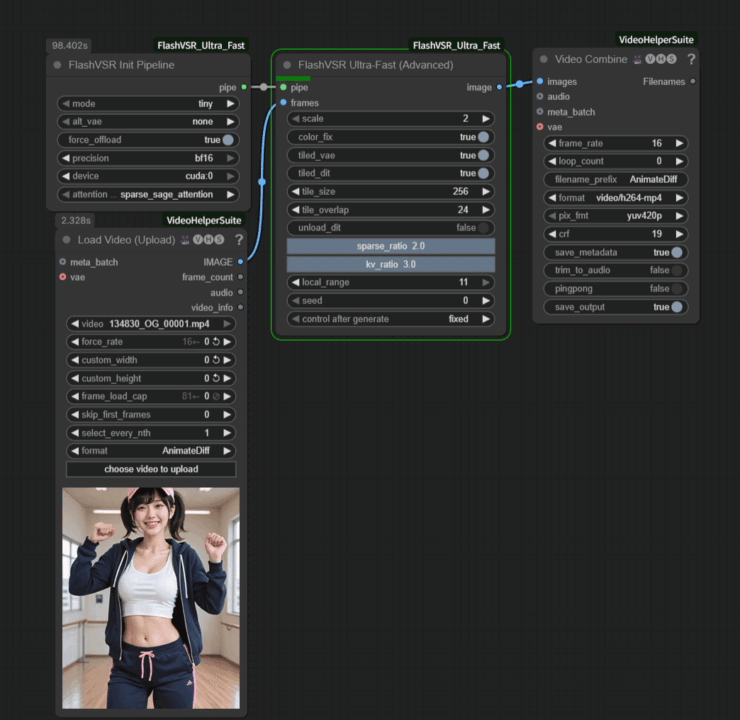Viewport: 740px width, 720px height.
Task: Increase seed value with right arrow
Action: point(486,301)
